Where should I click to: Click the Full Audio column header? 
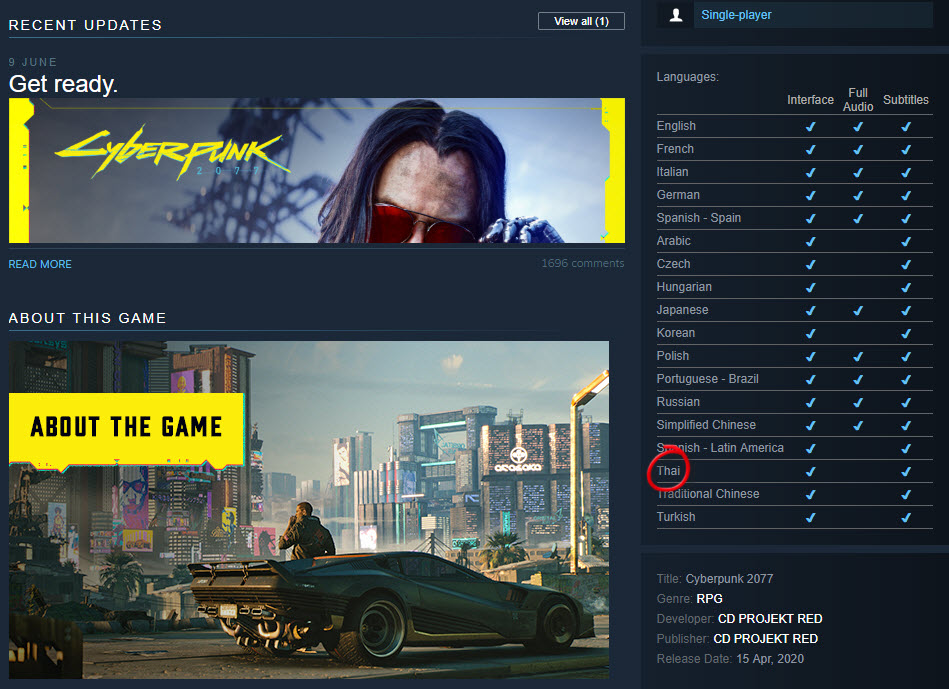pyautogui.click(x=858, y=100)
